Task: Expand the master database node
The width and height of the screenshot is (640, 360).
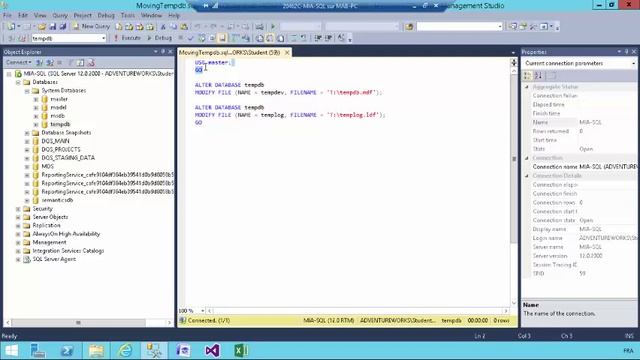Action: point(36,99)
